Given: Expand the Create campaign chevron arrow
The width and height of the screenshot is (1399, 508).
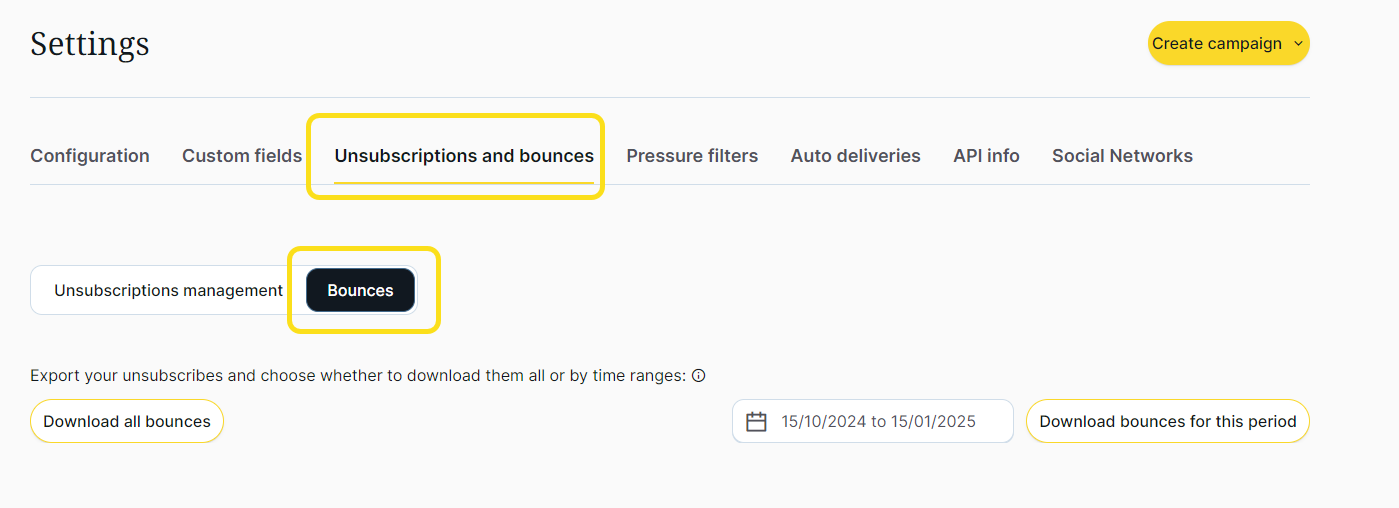Looking at the screenshot, I should (1298, 44).
